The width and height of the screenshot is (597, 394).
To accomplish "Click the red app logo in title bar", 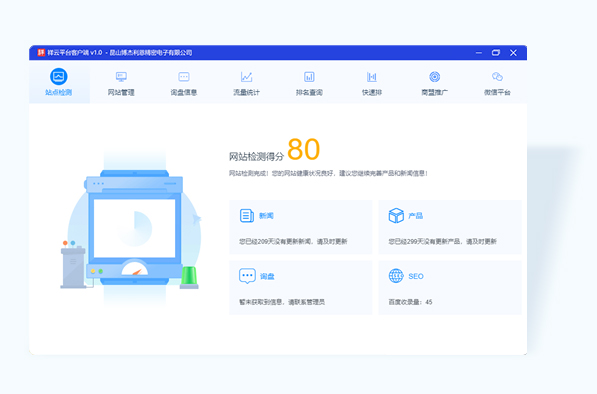I will coord(41,53).
